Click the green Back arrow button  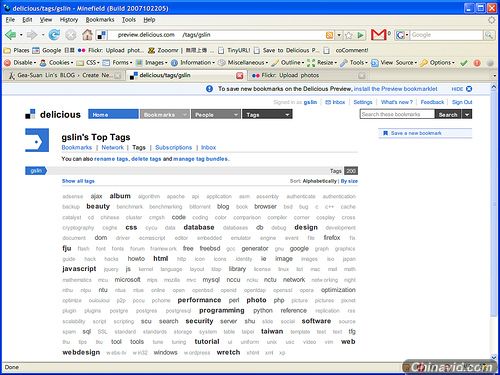[x=11, y=35]
